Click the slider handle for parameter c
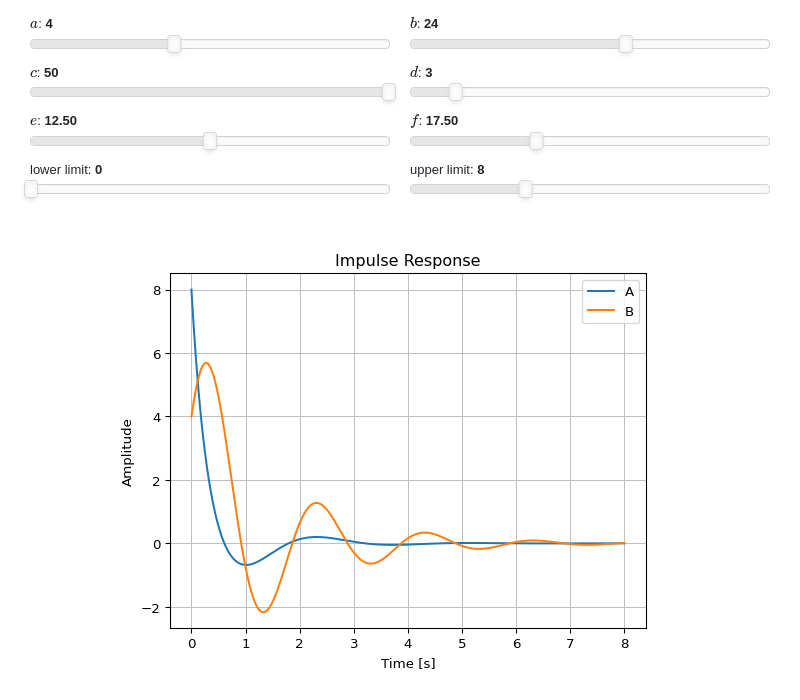The width and height of the screenshot is (800, 700). coord(389,92)
